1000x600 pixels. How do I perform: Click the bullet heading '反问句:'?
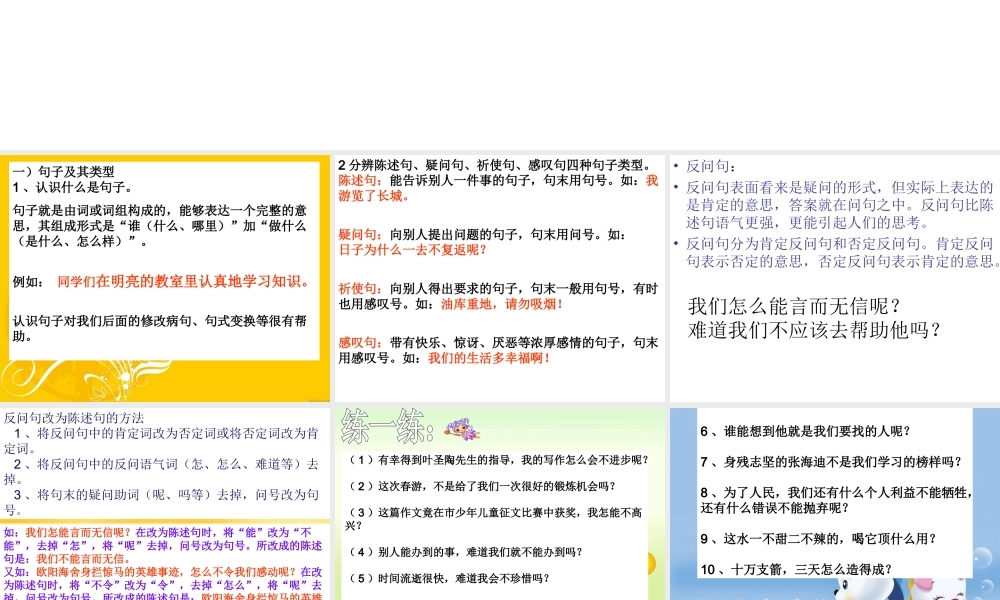click(x=711, y=166)
